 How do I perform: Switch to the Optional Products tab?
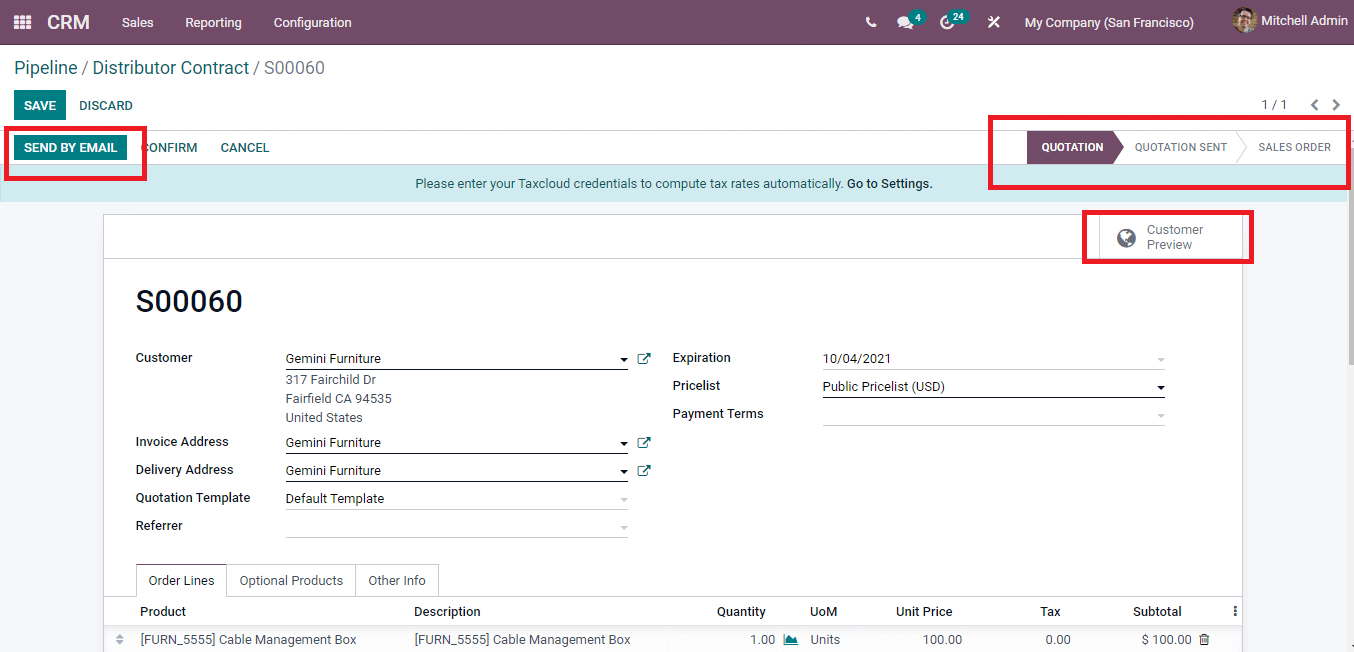pos(291,580)
